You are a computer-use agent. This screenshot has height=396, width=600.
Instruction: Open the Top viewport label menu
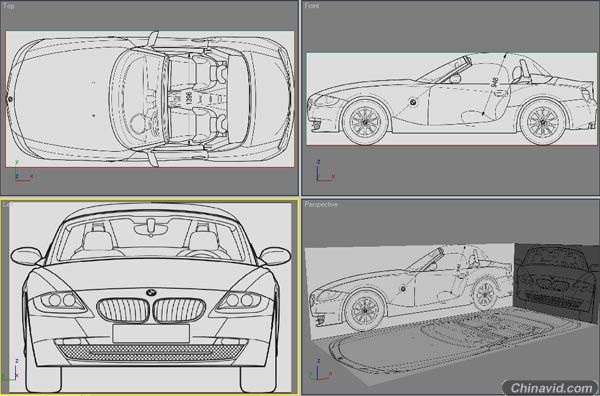tap(8, 6)
